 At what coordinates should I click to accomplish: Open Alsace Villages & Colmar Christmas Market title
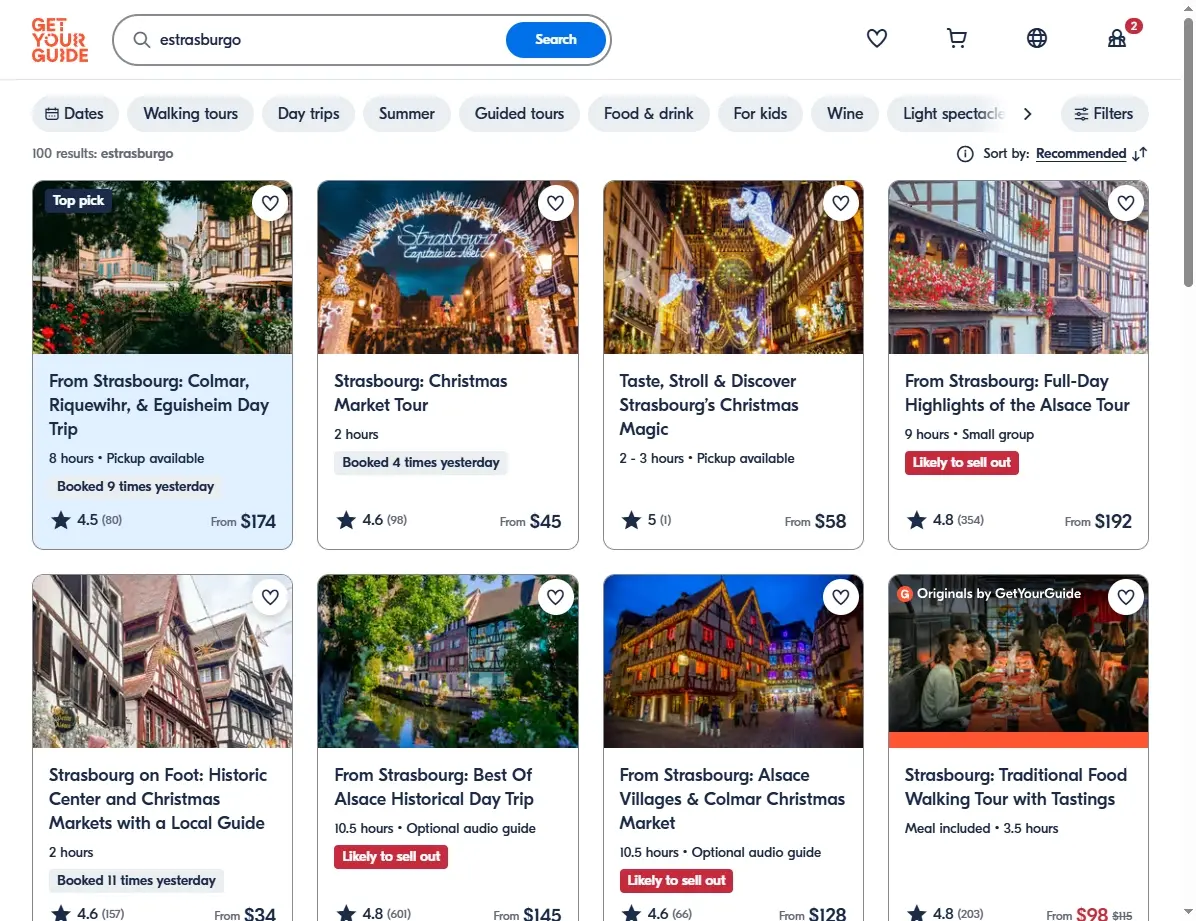point(732,799)
